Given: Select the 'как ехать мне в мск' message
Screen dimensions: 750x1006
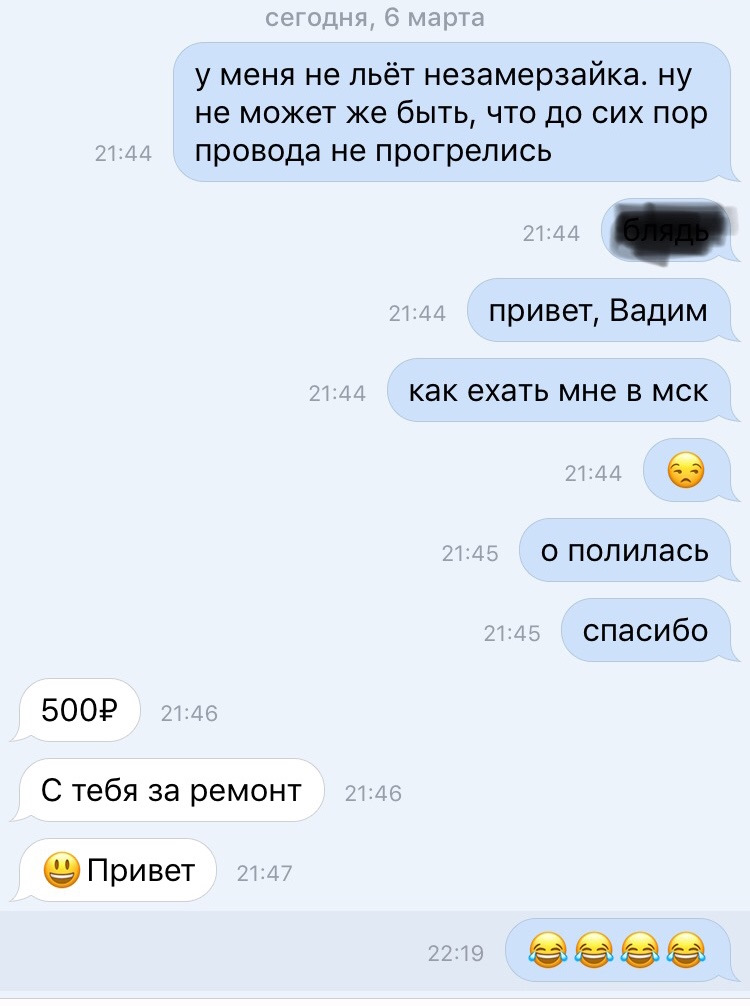Looking at the screenshot, I should [x=559, y=391].
